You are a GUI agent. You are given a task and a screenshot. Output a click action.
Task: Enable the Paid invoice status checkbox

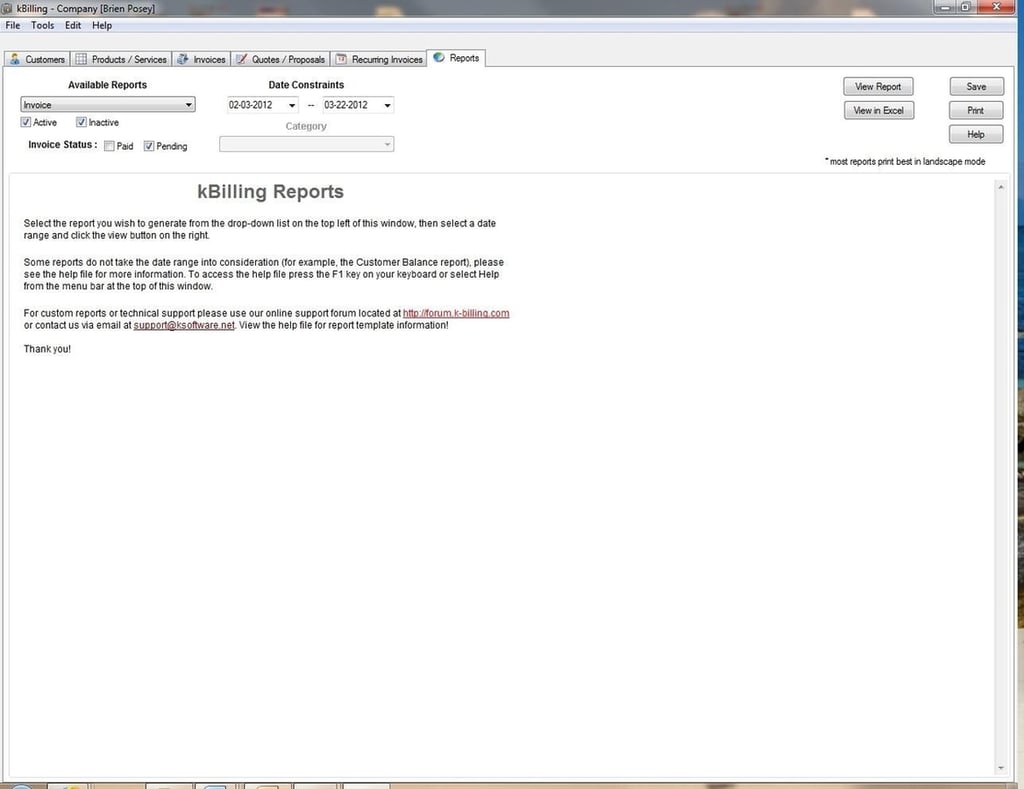tap(109, 146)
